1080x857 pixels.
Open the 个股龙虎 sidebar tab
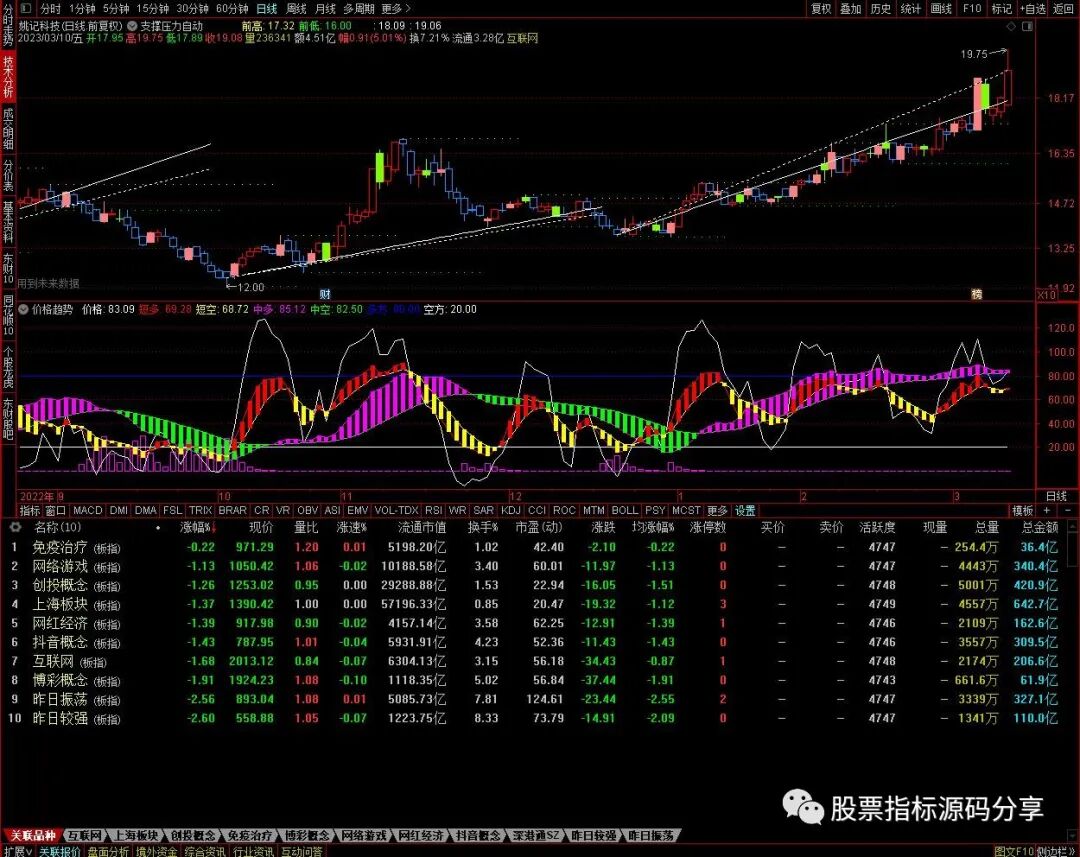(8, 369)
